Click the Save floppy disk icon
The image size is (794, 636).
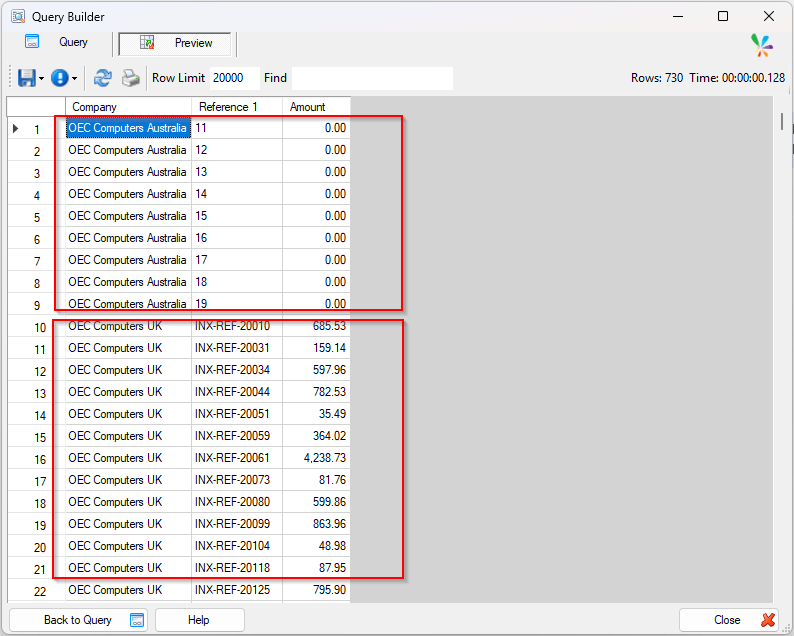[x=26, y=78]
